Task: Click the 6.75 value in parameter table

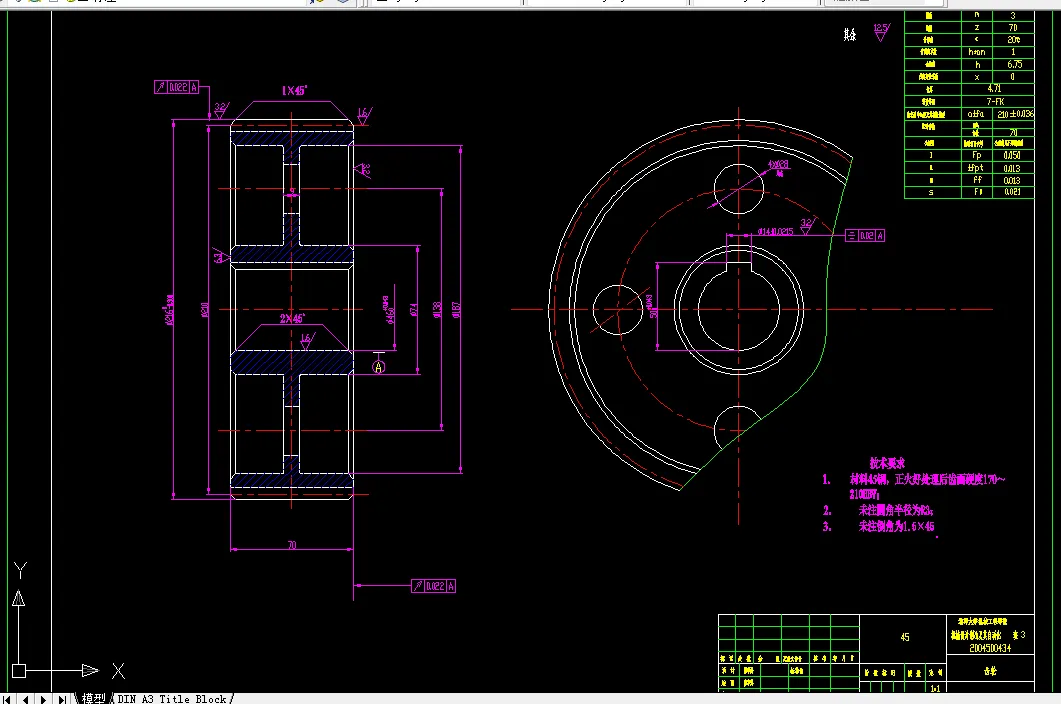Action: tap(1013, 64)
